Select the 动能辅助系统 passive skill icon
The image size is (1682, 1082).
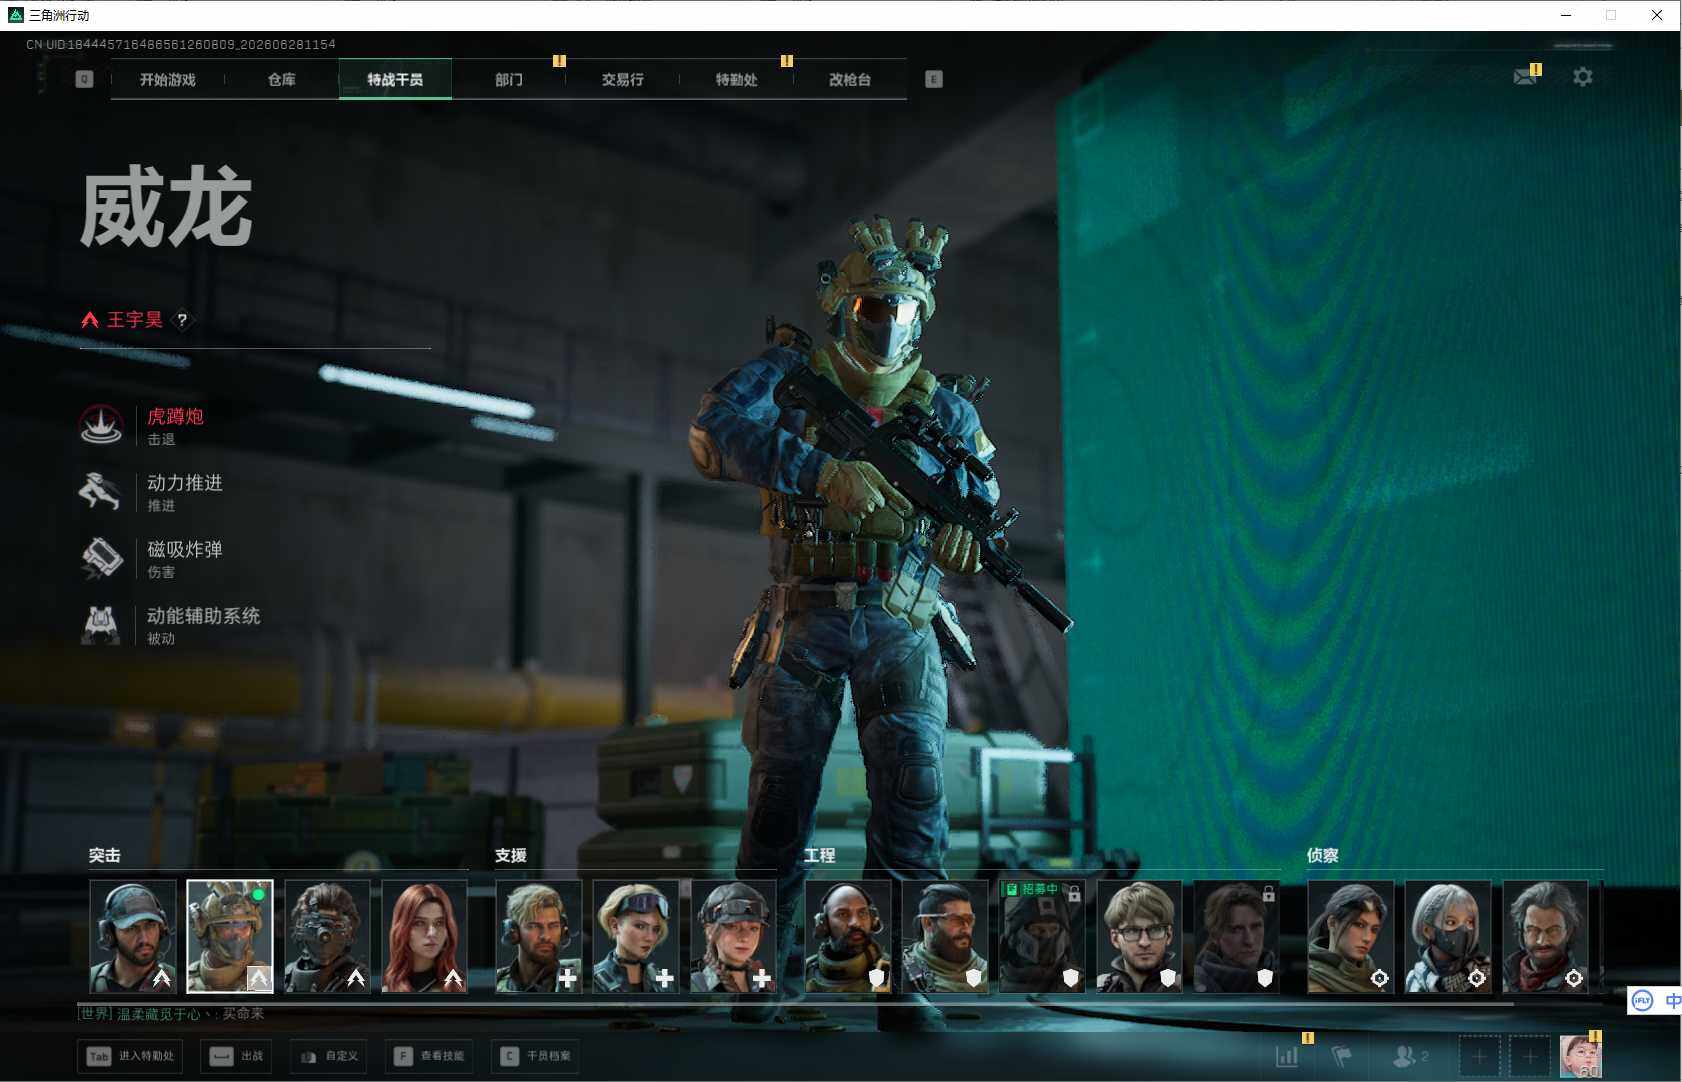coord(101,625)
